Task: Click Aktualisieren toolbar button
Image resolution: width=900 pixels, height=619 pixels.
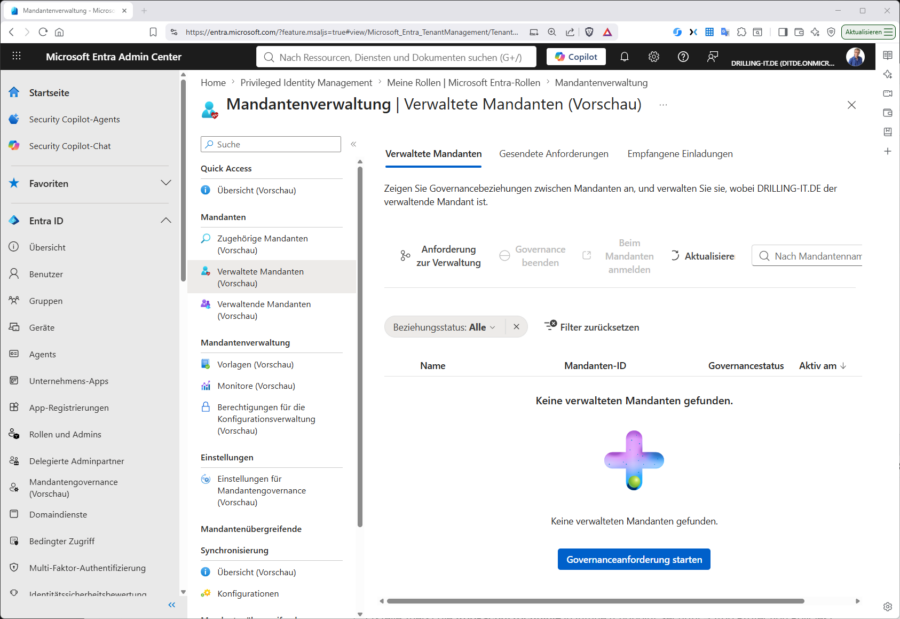Action: (703, 256)
